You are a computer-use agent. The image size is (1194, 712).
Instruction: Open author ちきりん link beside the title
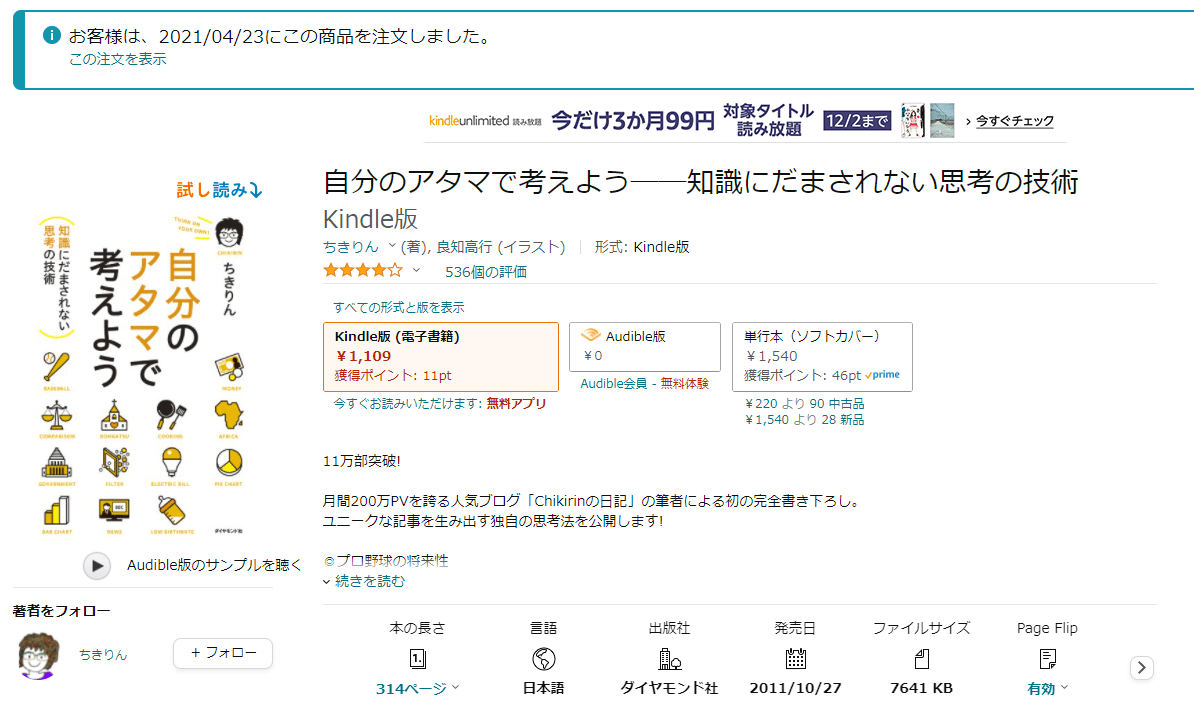pos(350,247)
